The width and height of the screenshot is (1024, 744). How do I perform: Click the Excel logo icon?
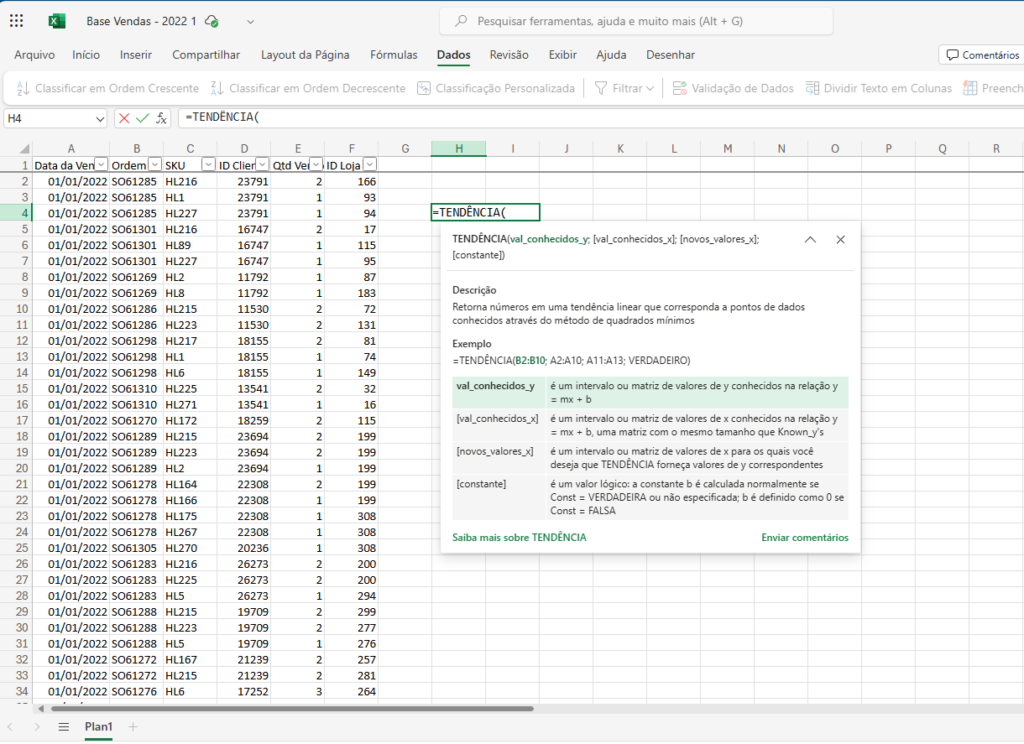57,21
